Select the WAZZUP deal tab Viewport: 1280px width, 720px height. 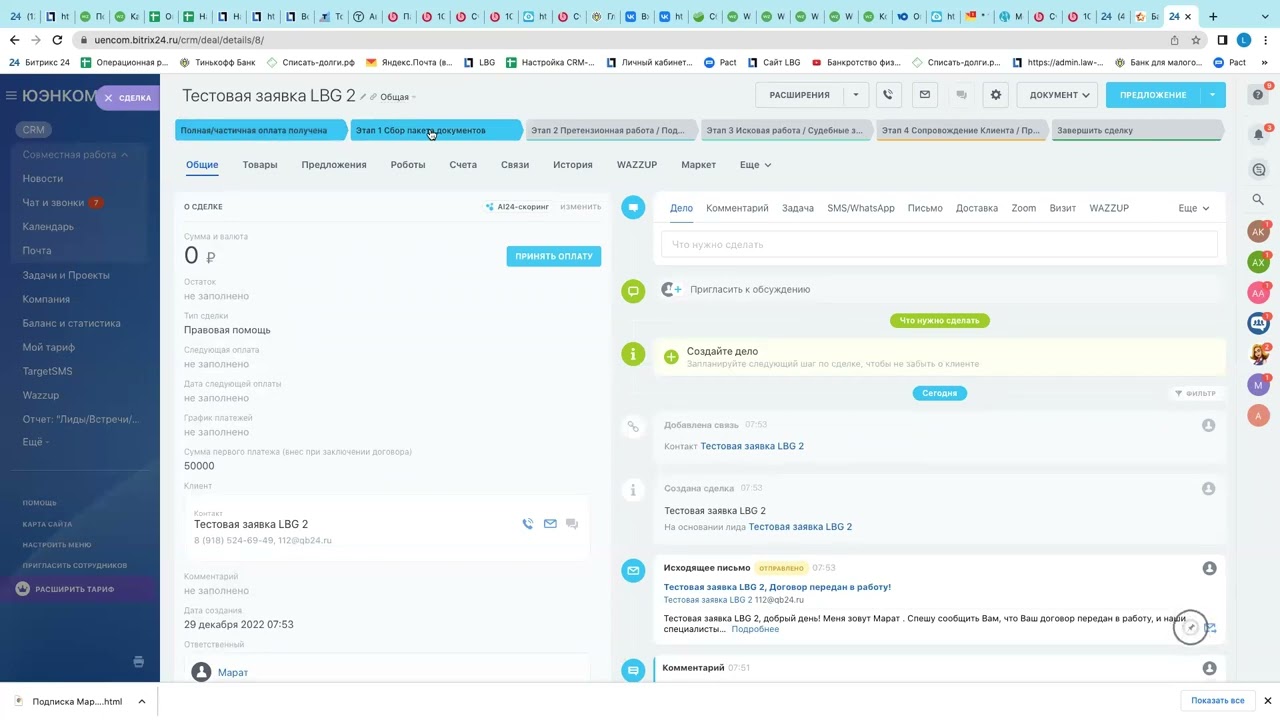pos(637,165)
